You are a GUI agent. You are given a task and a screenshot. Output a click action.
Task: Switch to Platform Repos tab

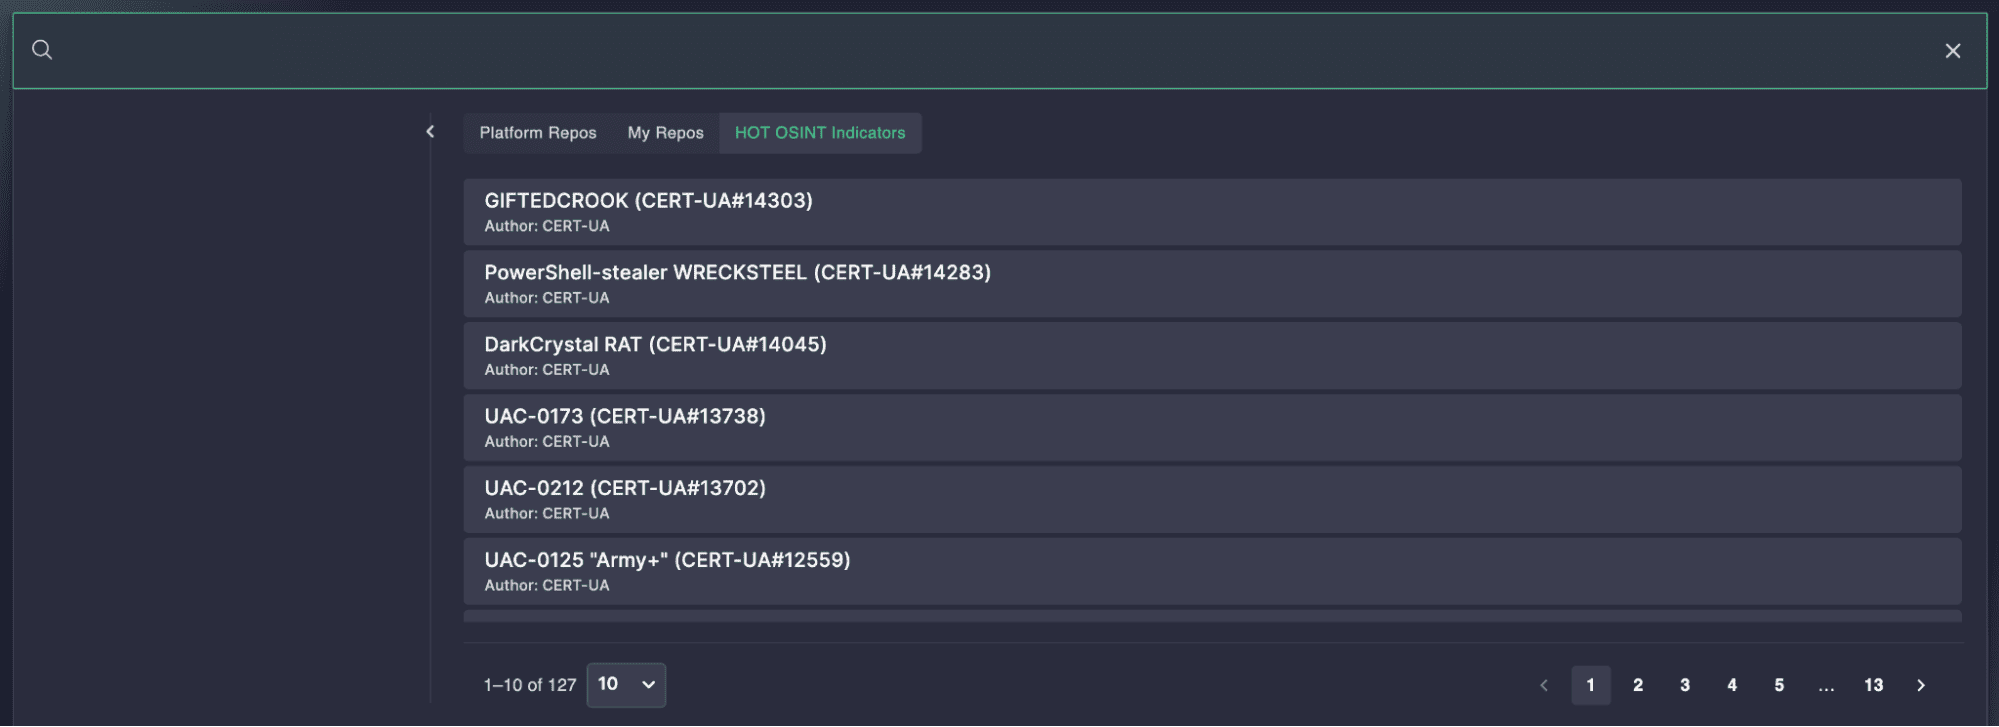click(x=538, y=133)
